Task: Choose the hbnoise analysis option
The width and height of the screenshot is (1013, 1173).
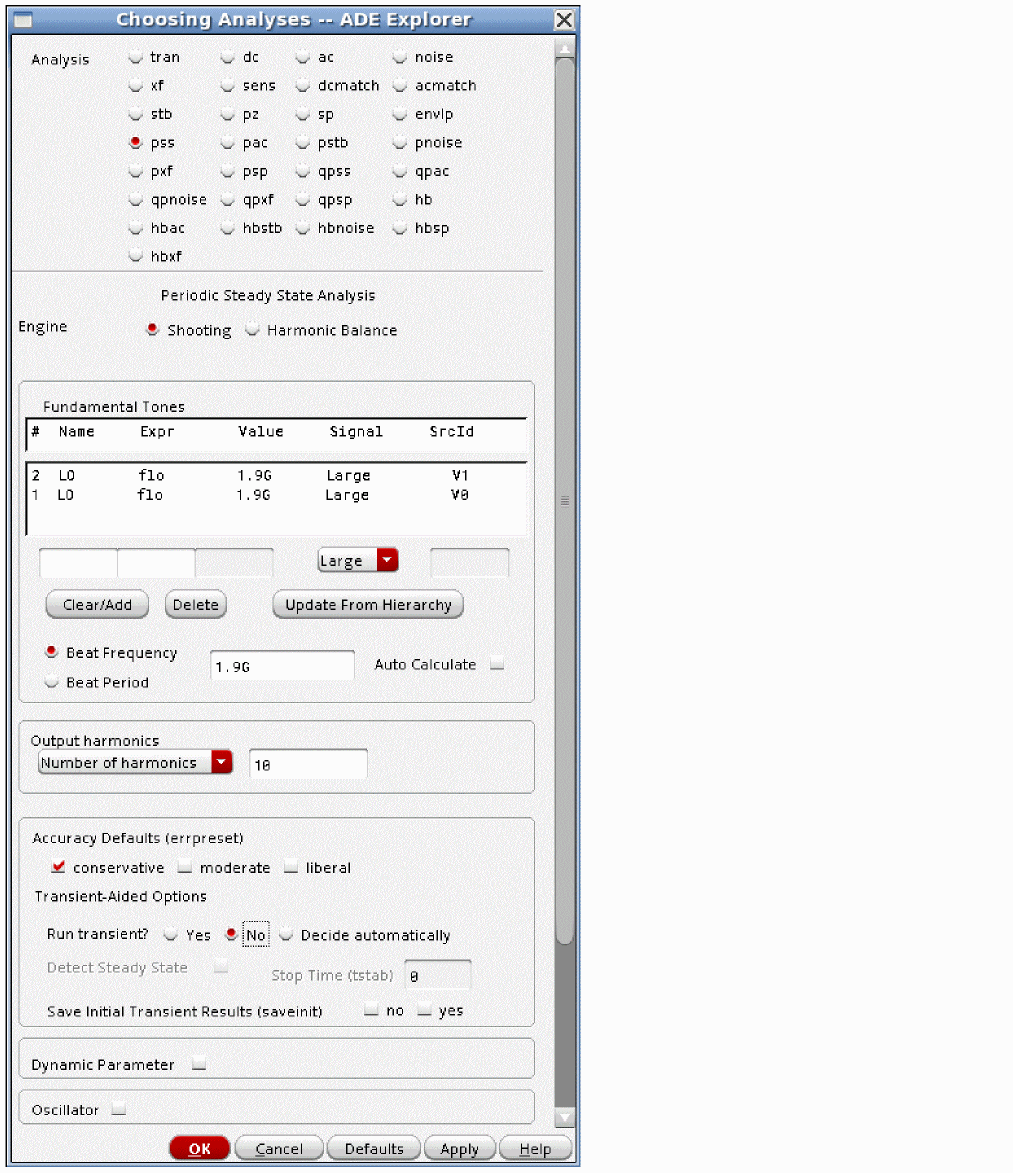Action: coord(302,227)
